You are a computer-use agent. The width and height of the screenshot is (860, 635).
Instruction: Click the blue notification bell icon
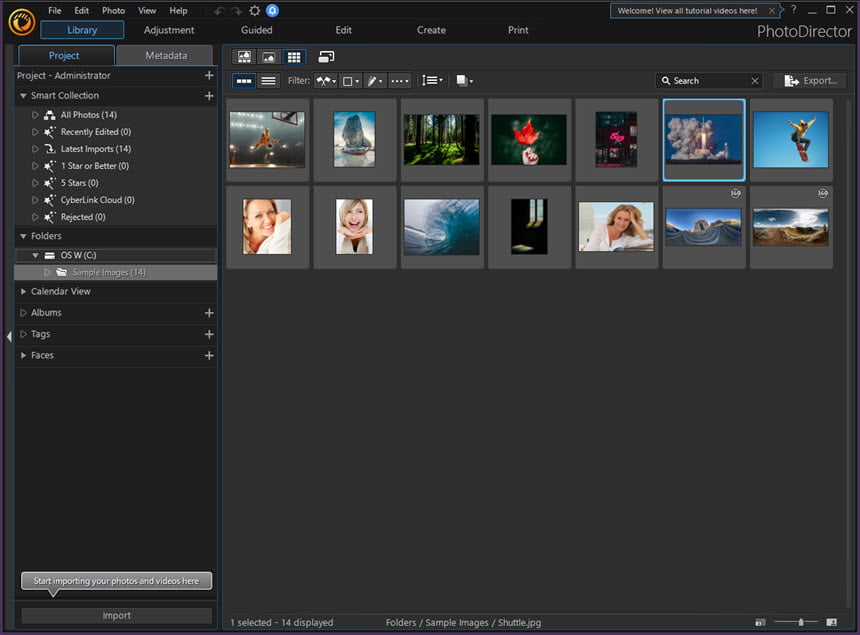coord(272,10)
